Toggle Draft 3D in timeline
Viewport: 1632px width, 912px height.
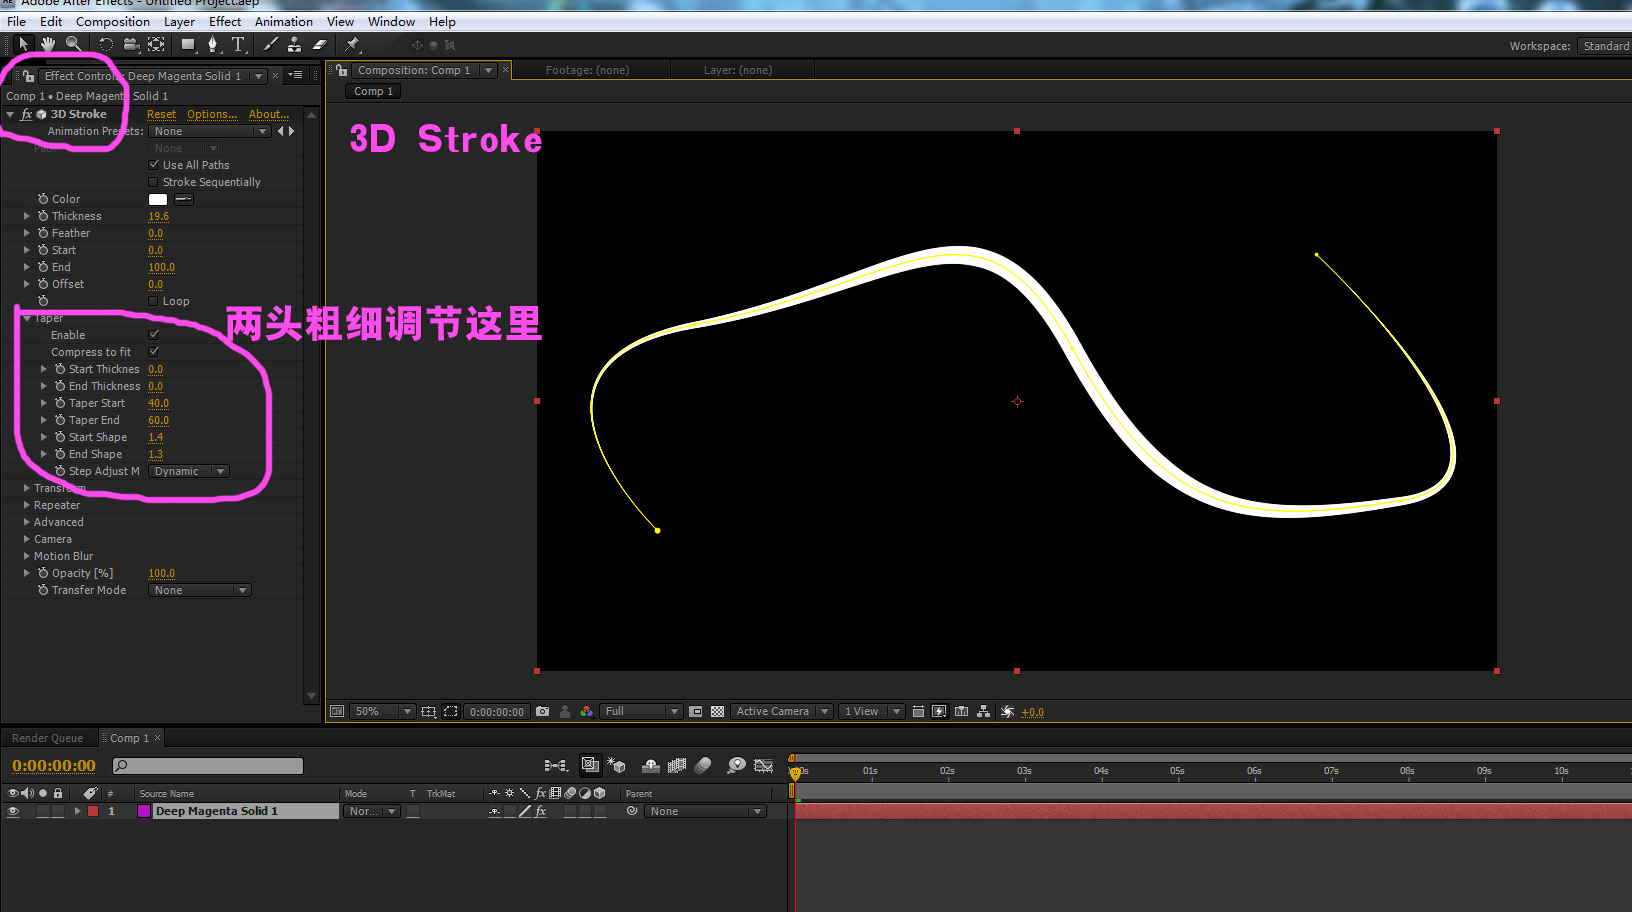pyautogui.click(x=616, y=766)
